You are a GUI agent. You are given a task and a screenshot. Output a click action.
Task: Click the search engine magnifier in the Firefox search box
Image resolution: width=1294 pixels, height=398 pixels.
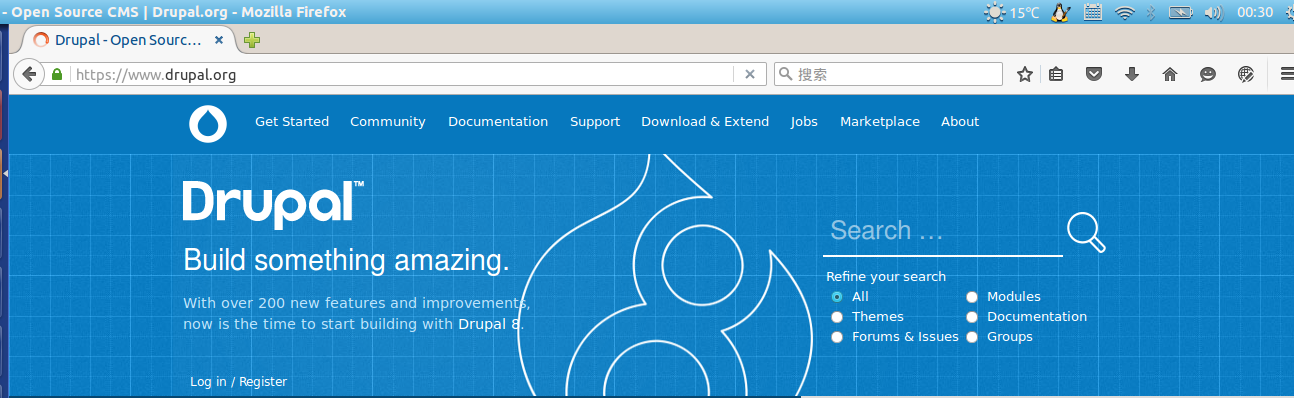785,74
